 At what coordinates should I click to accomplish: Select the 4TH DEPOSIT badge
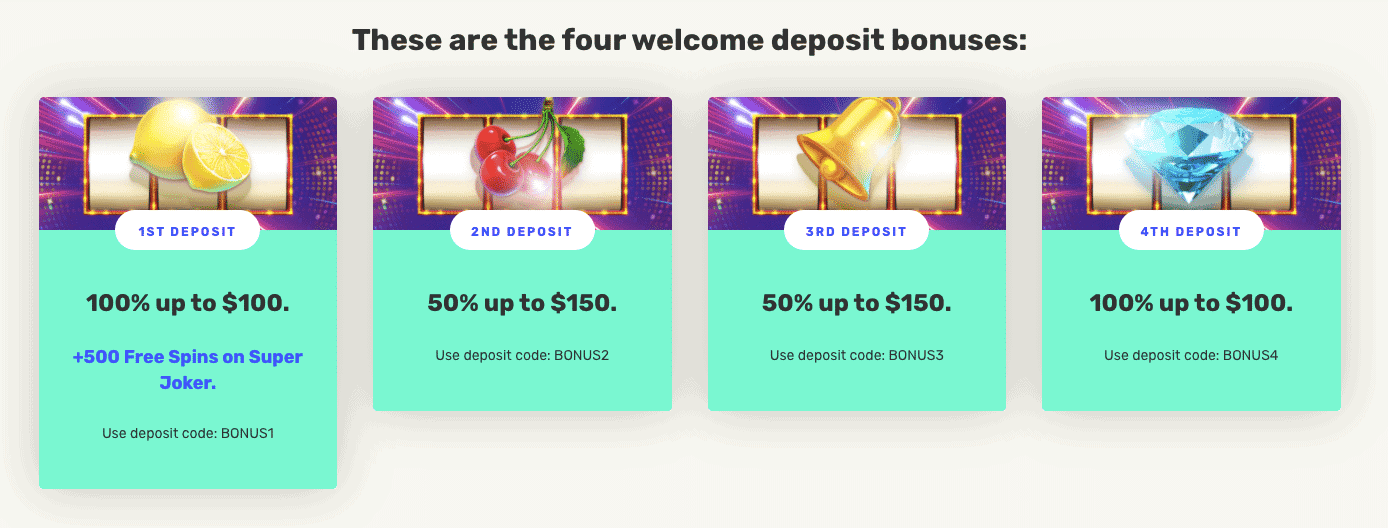pos(1191,231)
